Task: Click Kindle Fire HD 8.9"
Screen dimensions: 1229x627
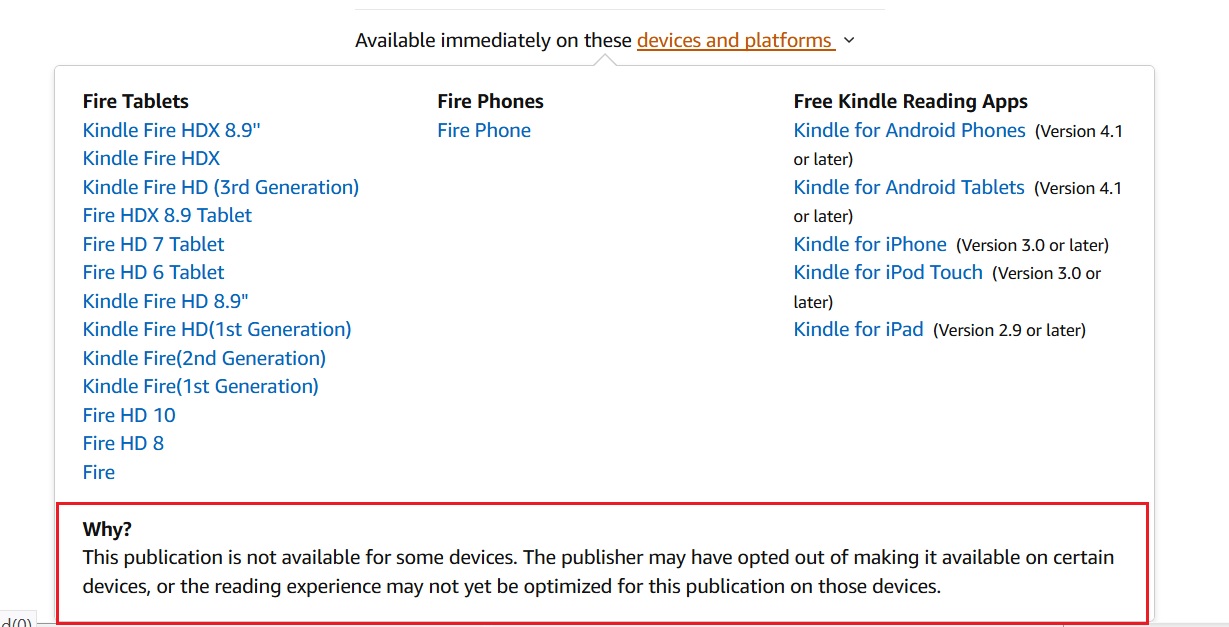Action: point(165,301)
